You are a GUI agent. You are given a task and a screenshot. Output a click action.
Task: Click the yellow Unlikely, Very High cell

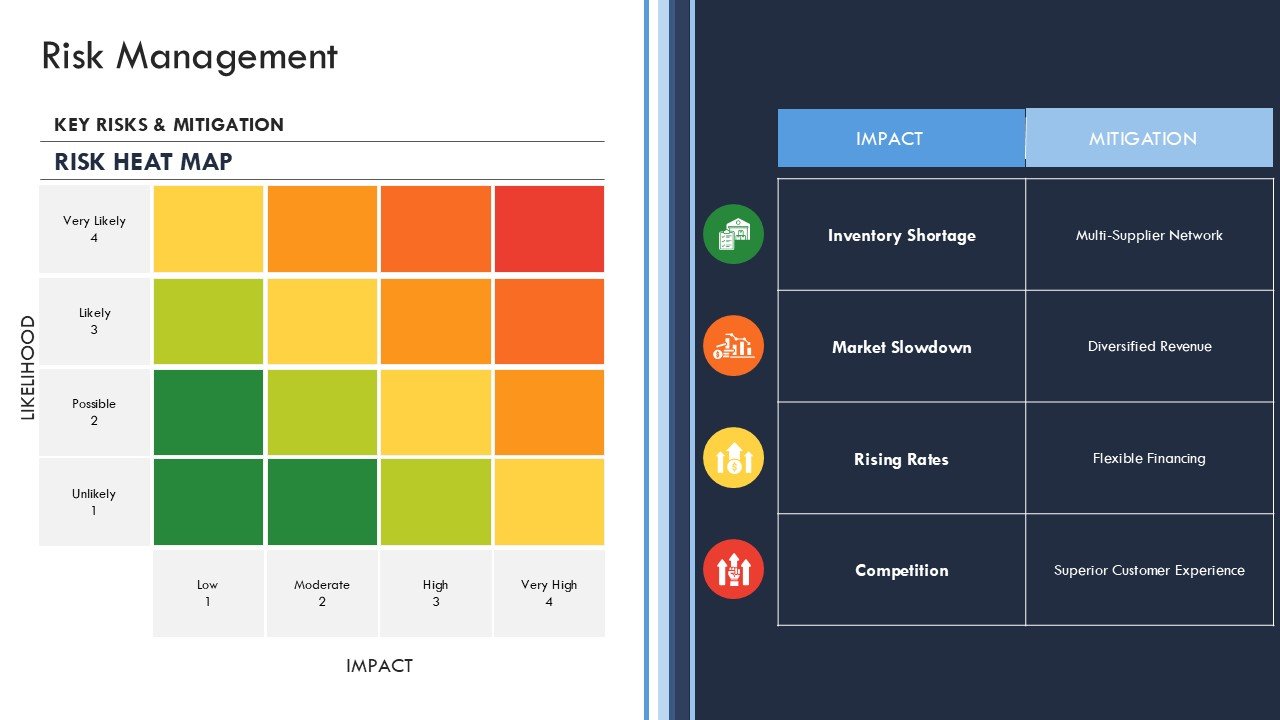click(549, 502)
